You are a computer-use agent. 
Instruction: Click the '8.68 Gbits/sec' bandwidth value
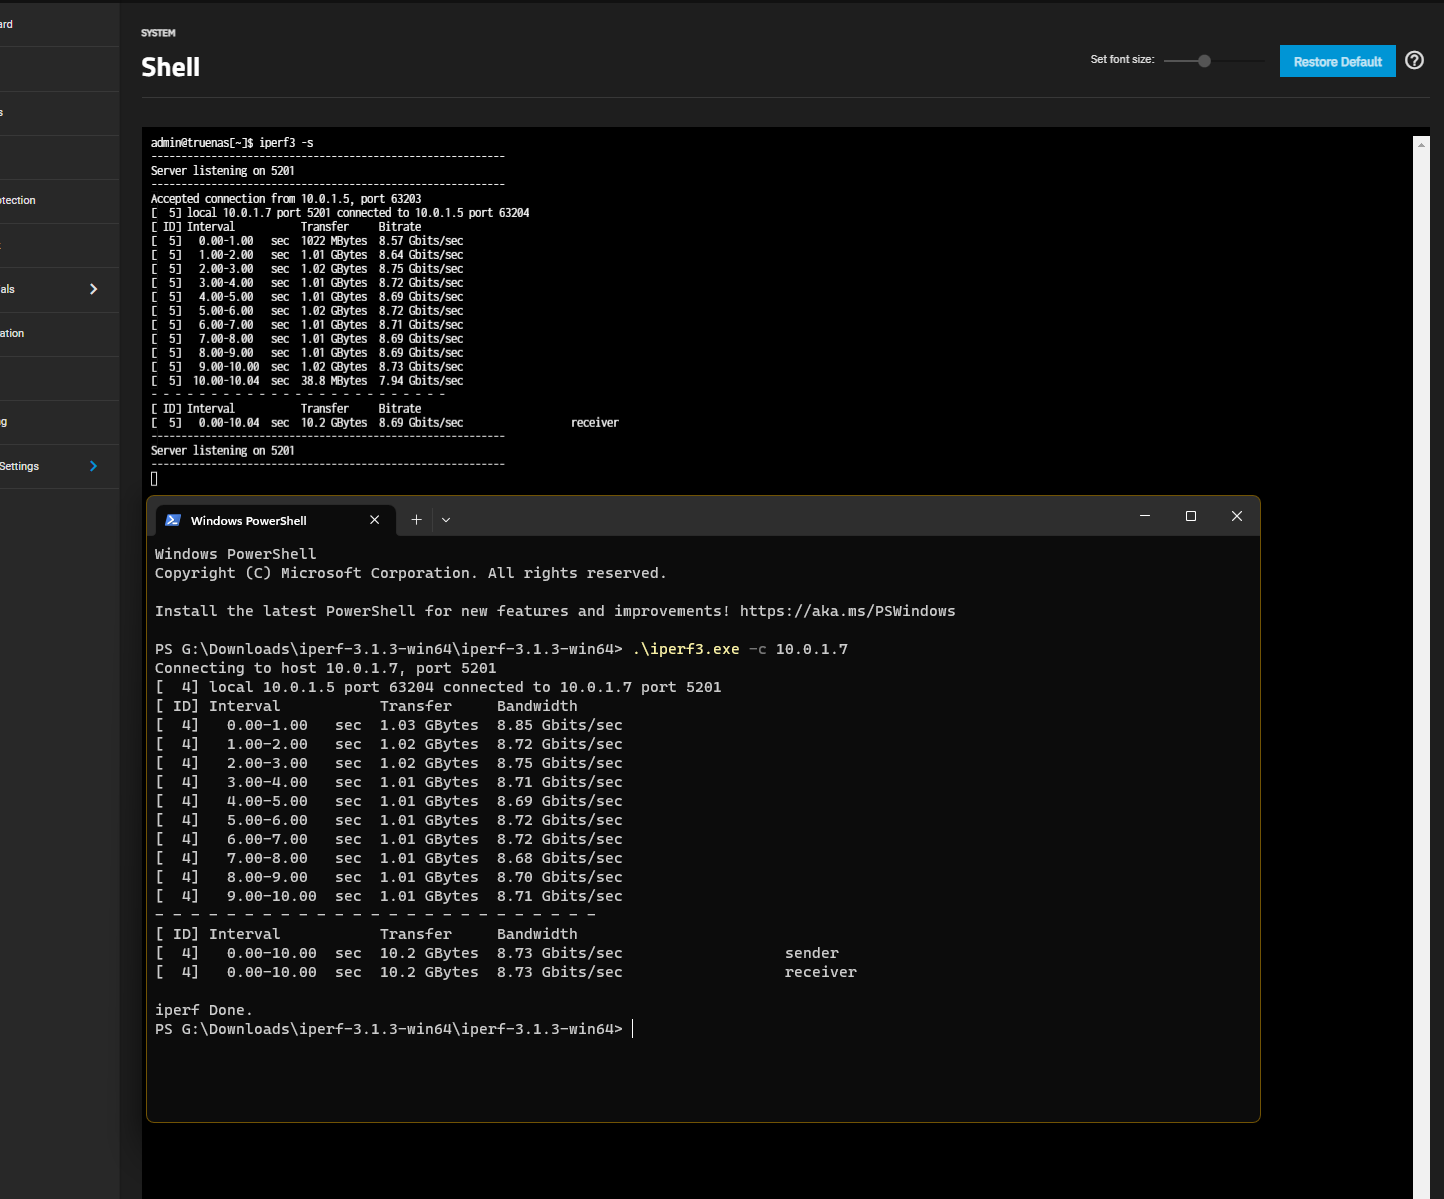pos(560,858)
